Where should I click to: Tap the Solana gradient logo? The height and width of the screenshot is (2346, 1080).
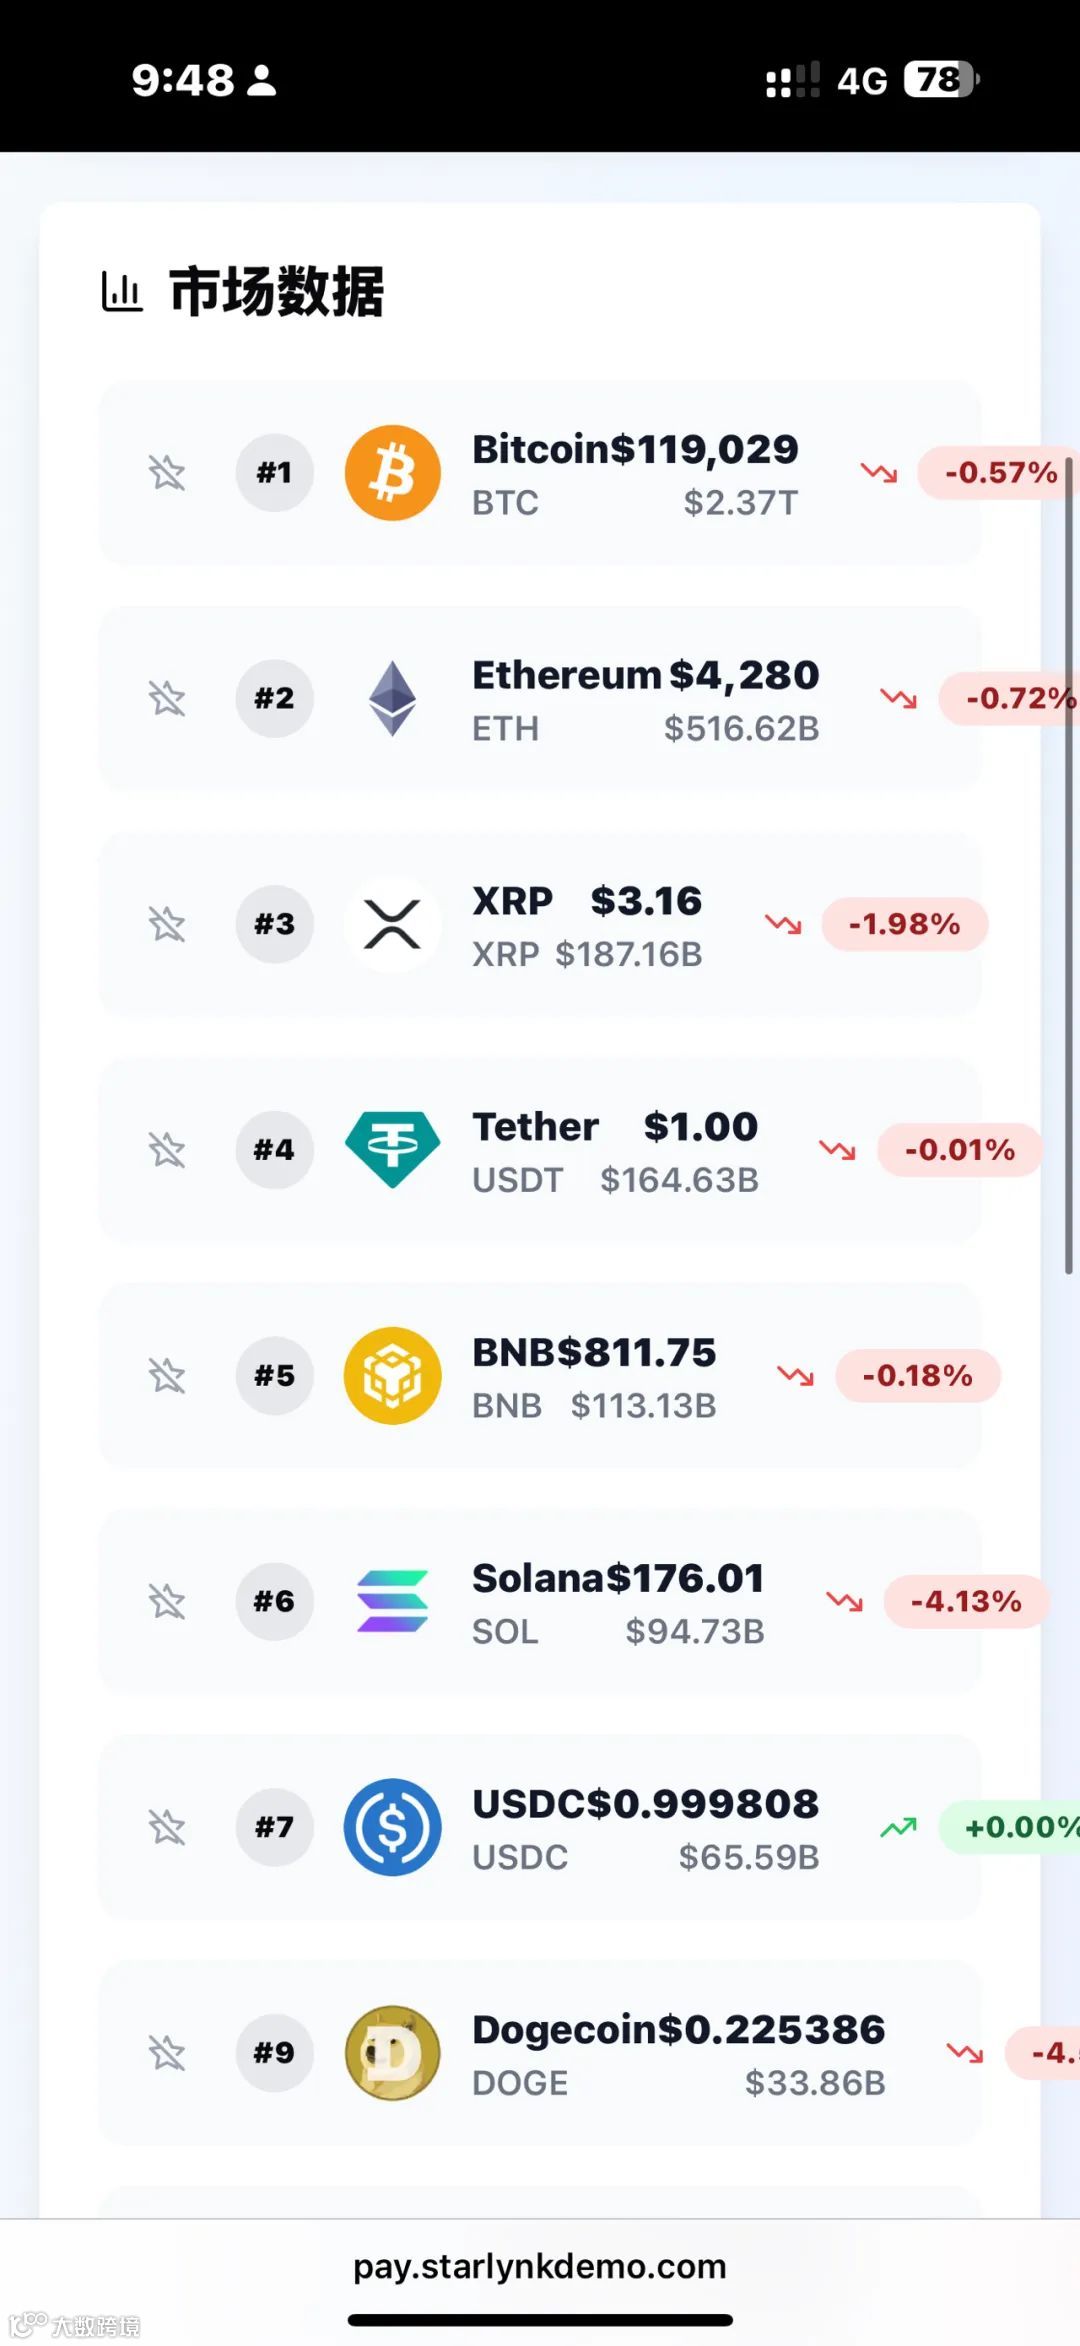pos(392,1601)
